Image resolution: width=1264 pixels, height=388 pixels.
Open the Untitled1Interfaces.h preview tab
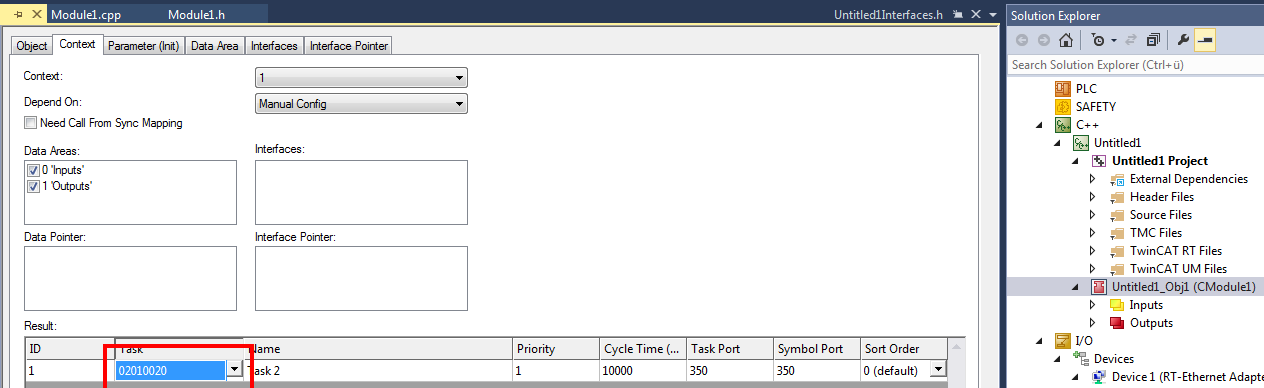[x=889, y=15]
